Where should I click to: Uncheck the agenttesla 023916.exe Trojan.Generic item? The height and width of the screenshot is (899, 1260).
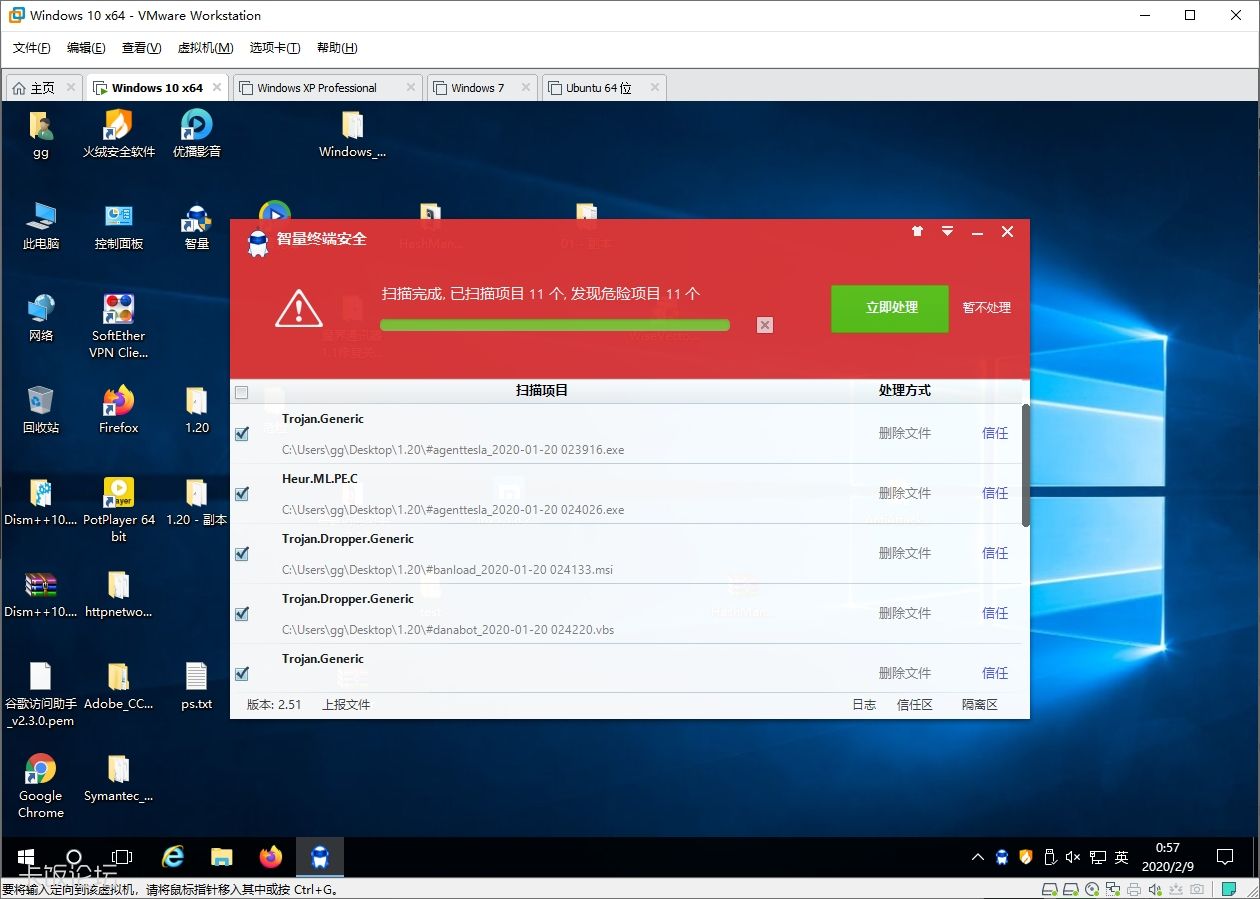click(241, 434)
